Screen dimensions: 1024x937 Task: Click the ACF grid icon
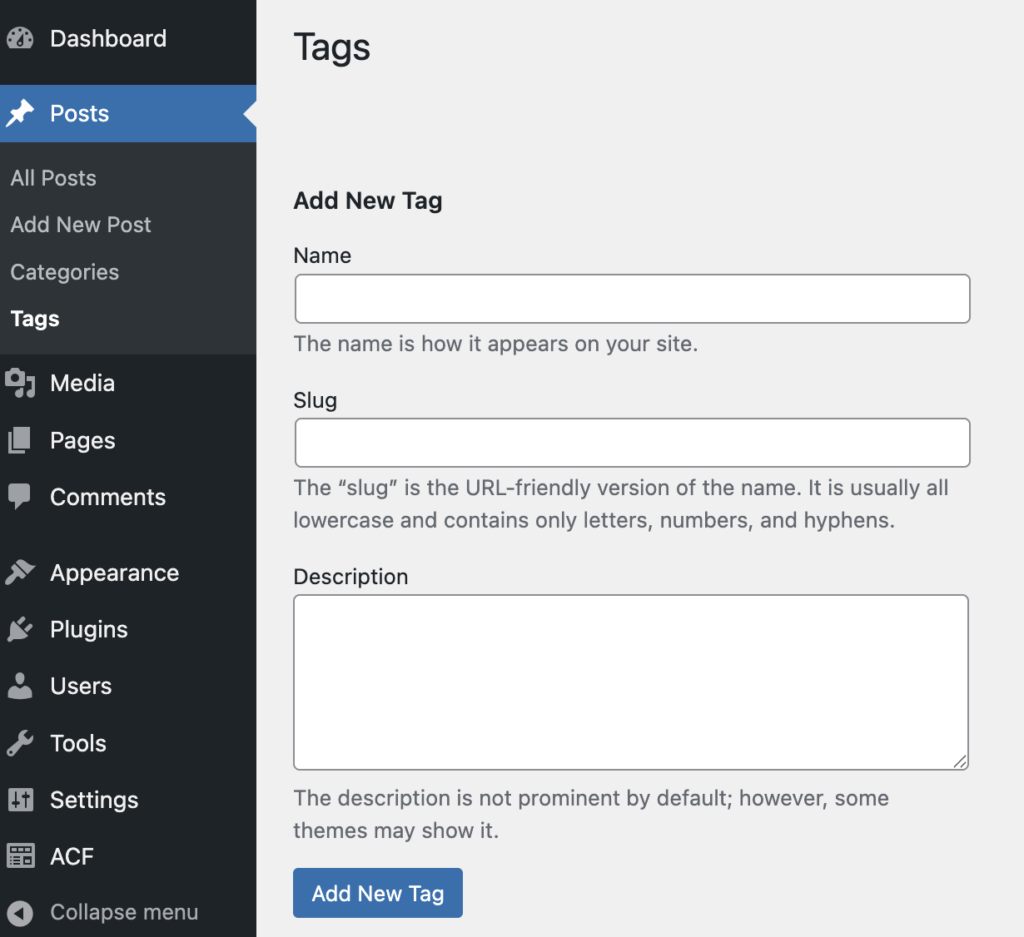(x=20, y=856)
